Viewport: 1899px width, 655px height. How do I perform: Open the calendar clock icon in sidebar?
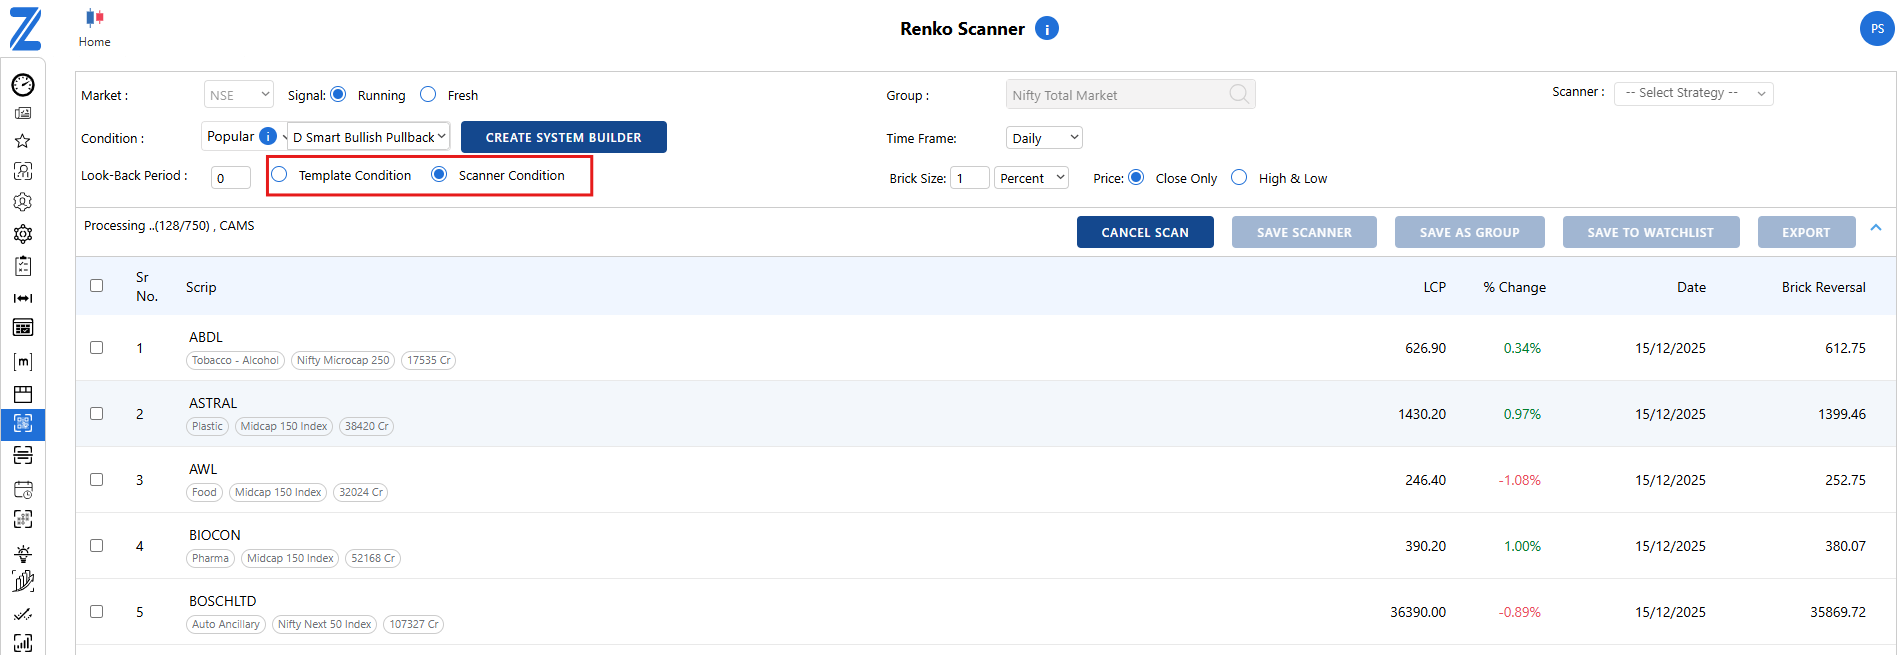pos(23,490)
